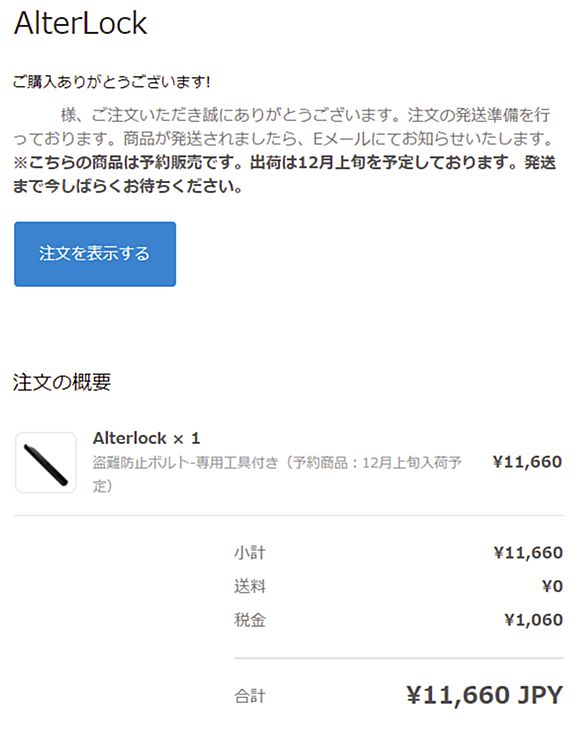The height and width of the screenshot is (737, 586).
Task: Click the total ¥11,660 JPY
Action: point(484,695)
